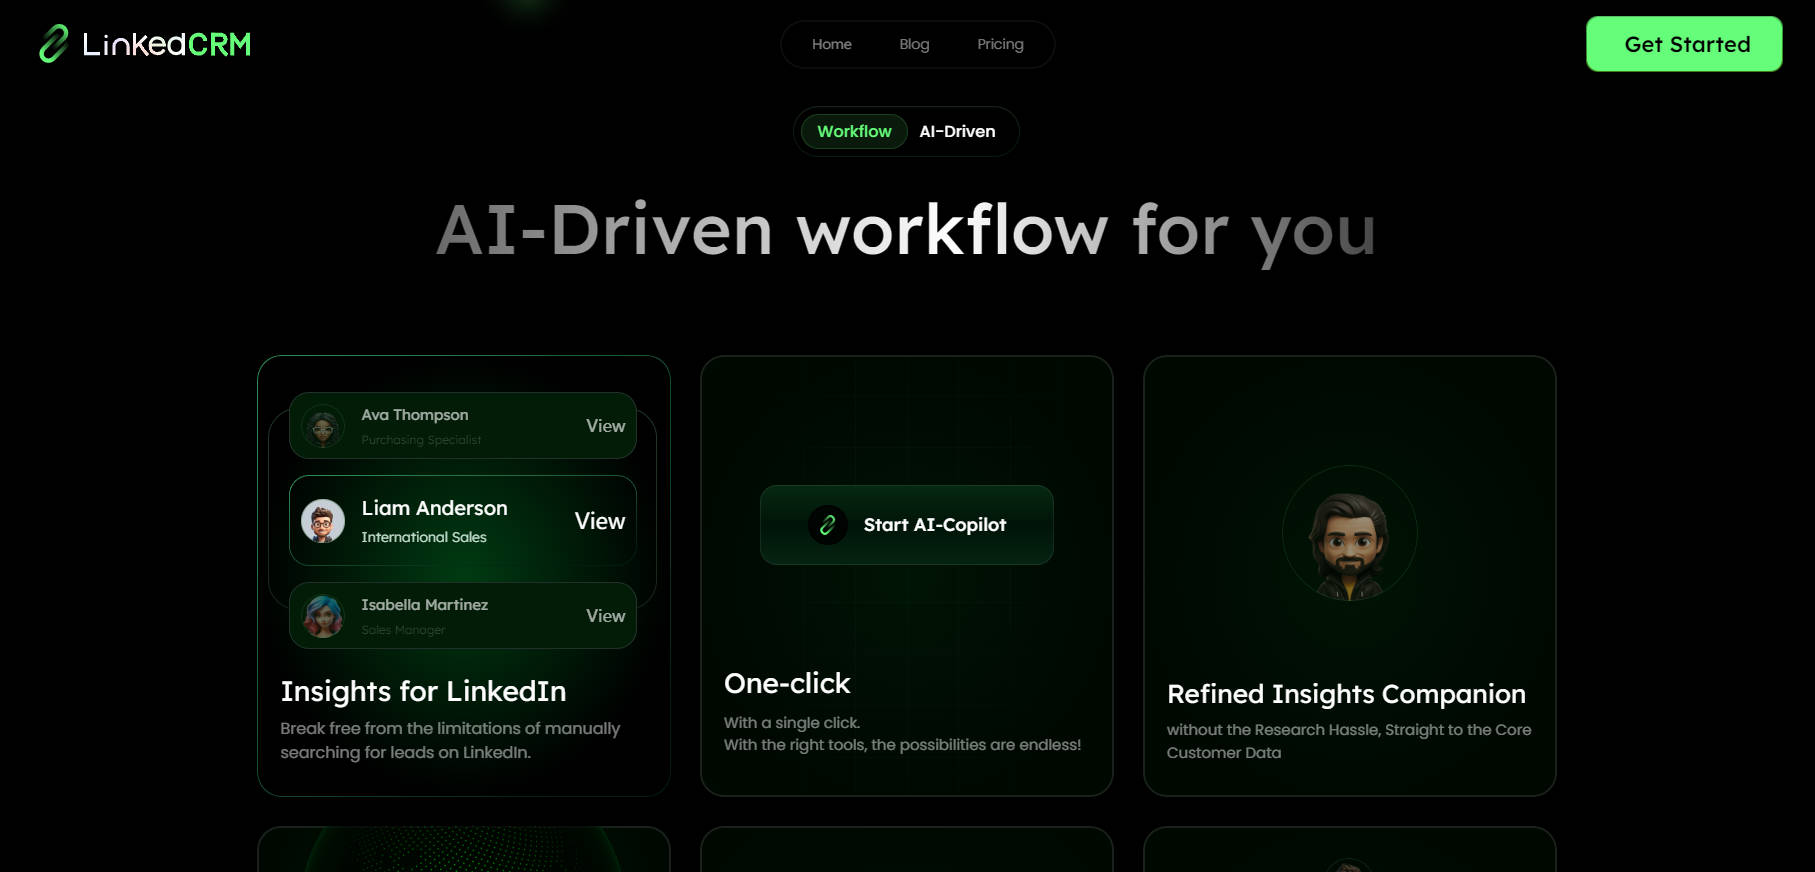Click the Get Started button
This screenshot has width=1815, height=872.
tap(1684, 44)
